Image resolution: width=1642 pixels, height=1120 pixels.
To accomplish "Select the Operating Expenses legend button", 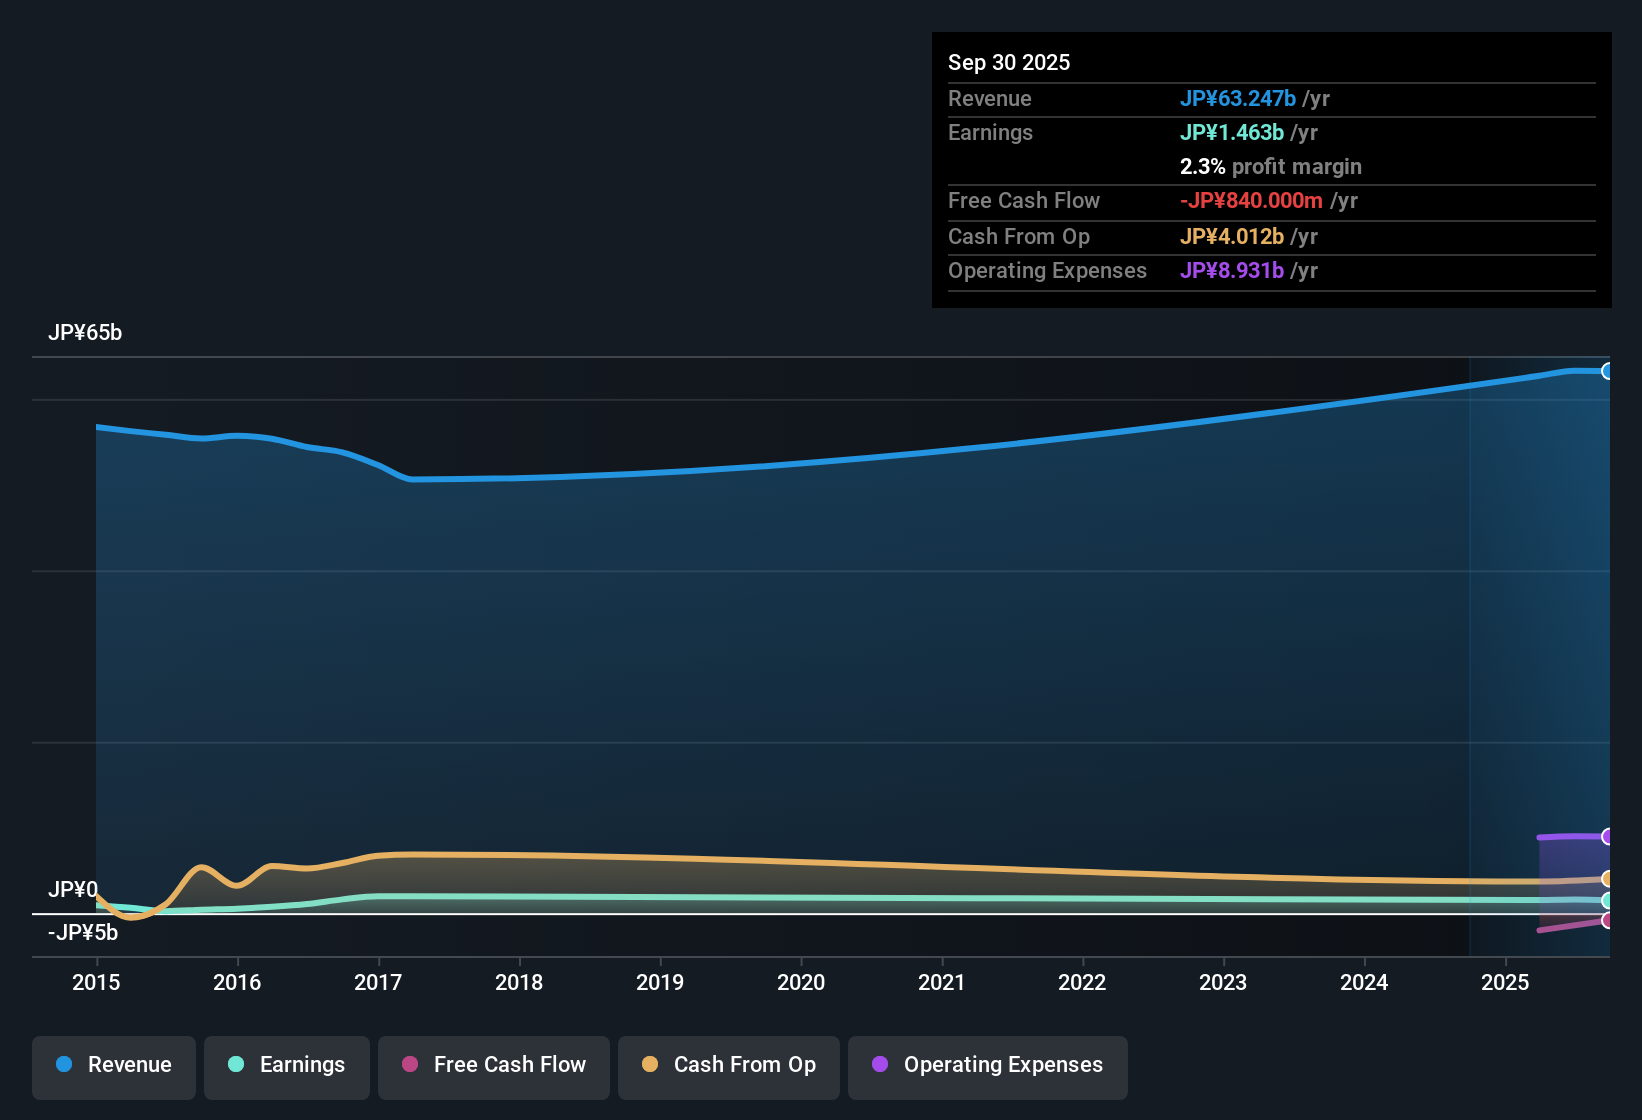I will pos(987,1067).
